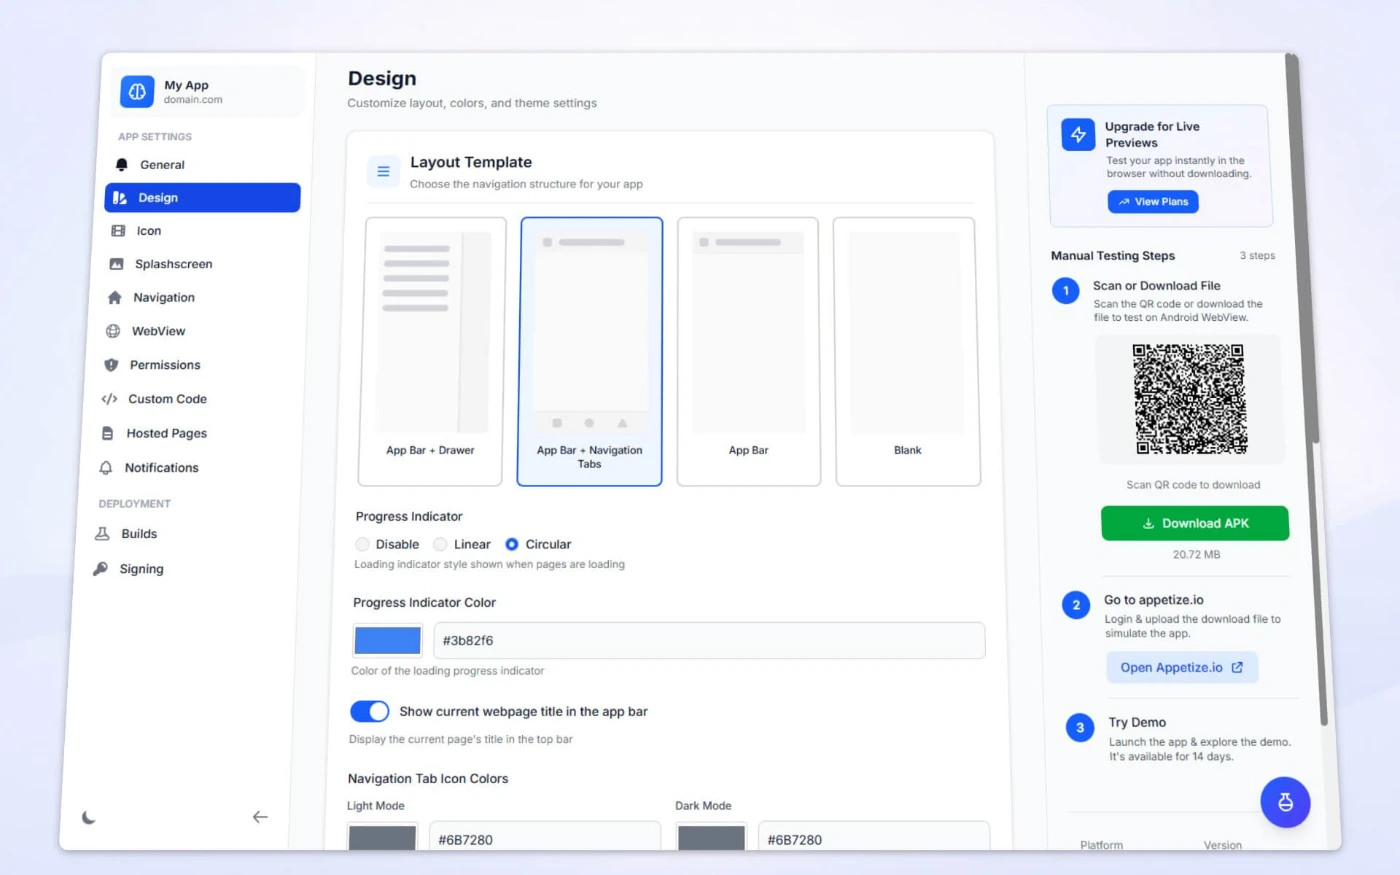This screenshot has width=1400, height=875.
Task: Open the Custom Code settings page
Action: click(x=167, y=399)
